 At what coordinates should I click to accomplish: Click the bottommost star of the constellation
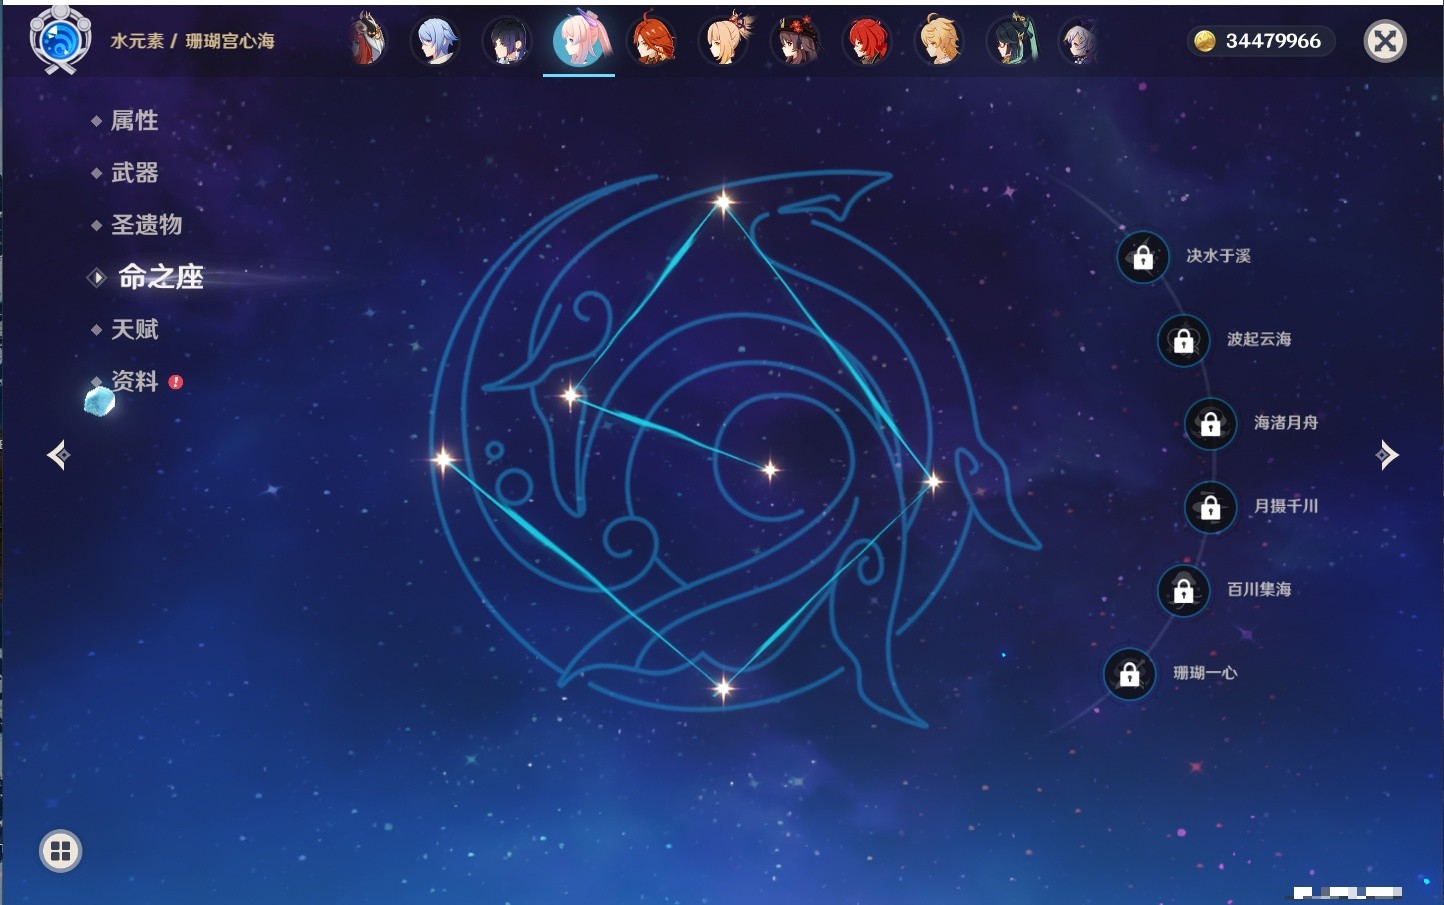pyautogui.click(x=723, y=687)
